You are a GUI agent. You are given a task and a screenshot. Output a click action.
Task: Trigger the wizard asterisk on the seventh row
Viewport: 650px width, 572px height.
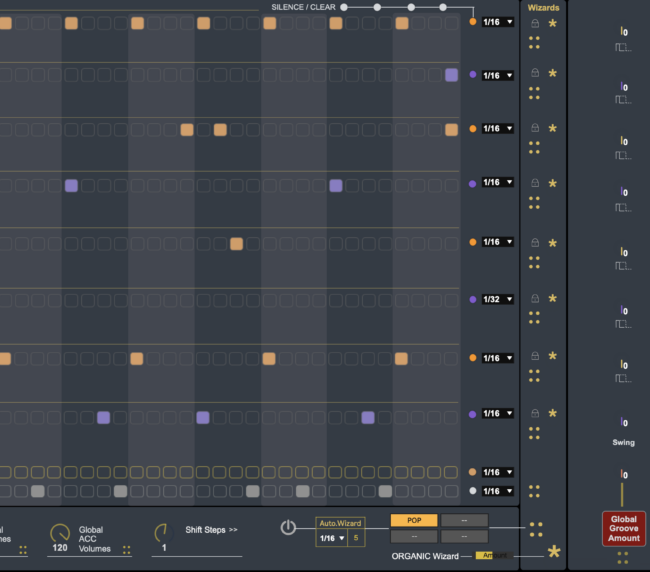553,356
